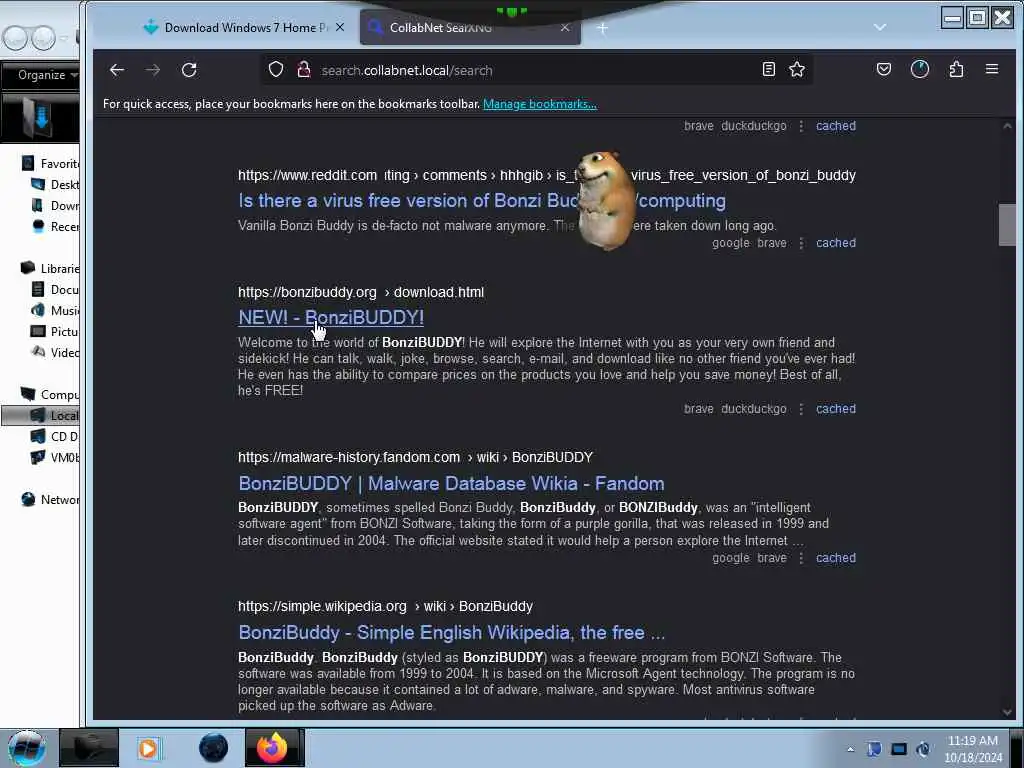Open the reddit virus free Bonzi Buddy result
1024x768 pixels.
[x=481, y=200]
